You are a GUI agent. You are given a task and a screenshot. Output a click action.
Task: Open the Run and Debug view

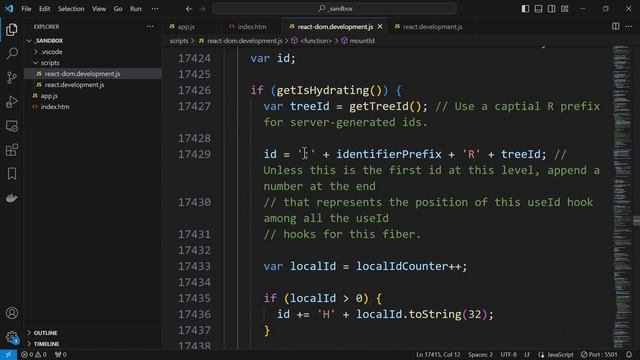point(12,102)
